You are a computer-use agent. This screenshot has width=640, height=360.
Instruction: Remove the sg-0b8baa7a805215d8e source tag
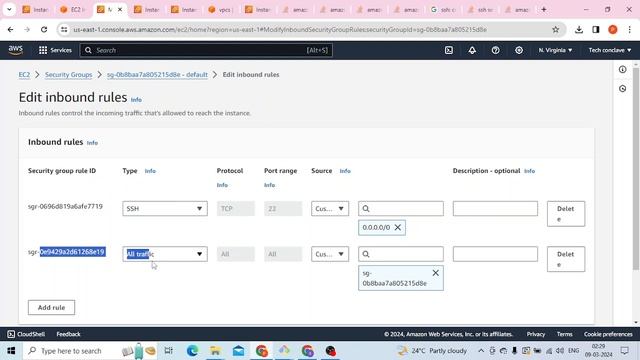[436, 273]
